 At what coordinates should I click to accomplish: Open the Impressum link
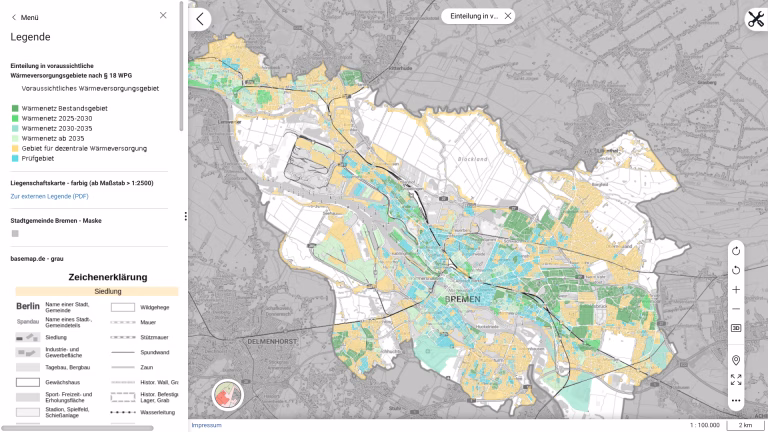click(206, 425)
